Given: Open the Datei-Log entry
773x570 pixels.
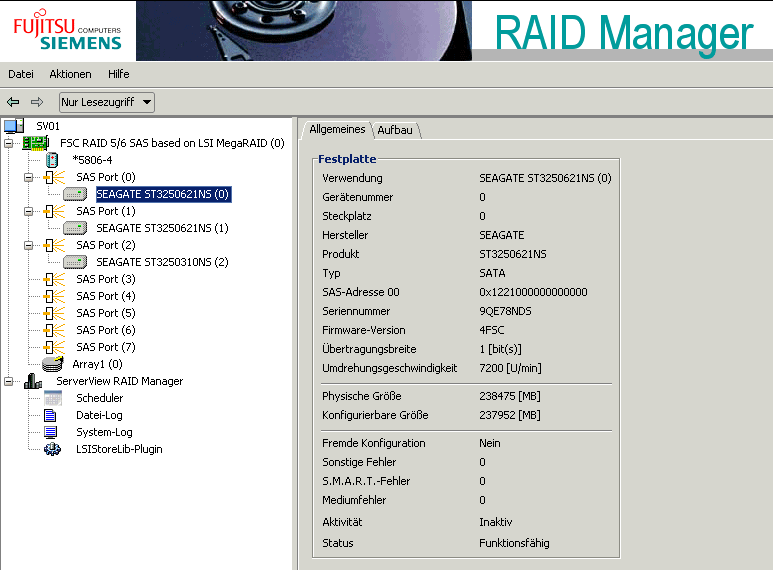Looking at the screenshot, I should [x=100, y=415].
